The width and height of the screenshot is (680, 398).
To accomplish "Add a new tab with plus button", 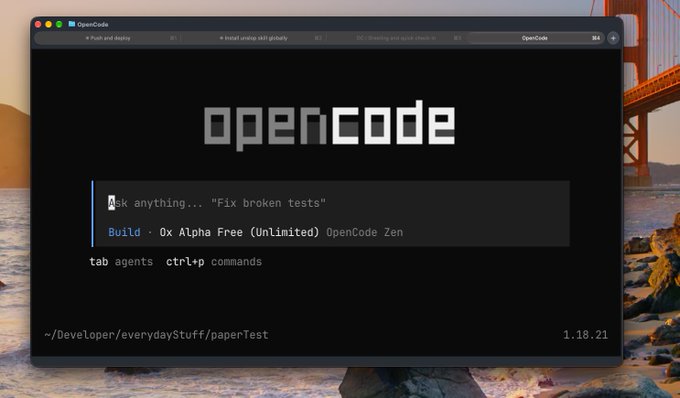I will (x=613, y=38).
